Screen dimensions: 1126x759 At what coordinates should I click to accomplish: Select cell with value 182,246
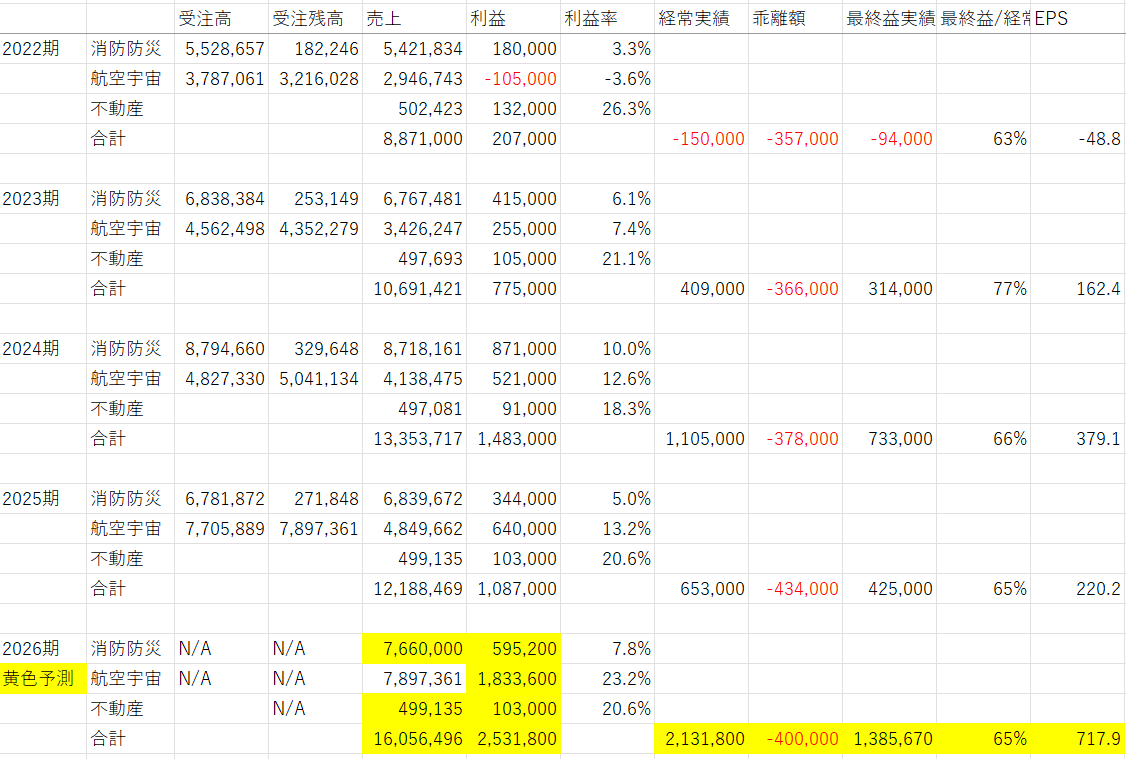[x=315, y=49]
